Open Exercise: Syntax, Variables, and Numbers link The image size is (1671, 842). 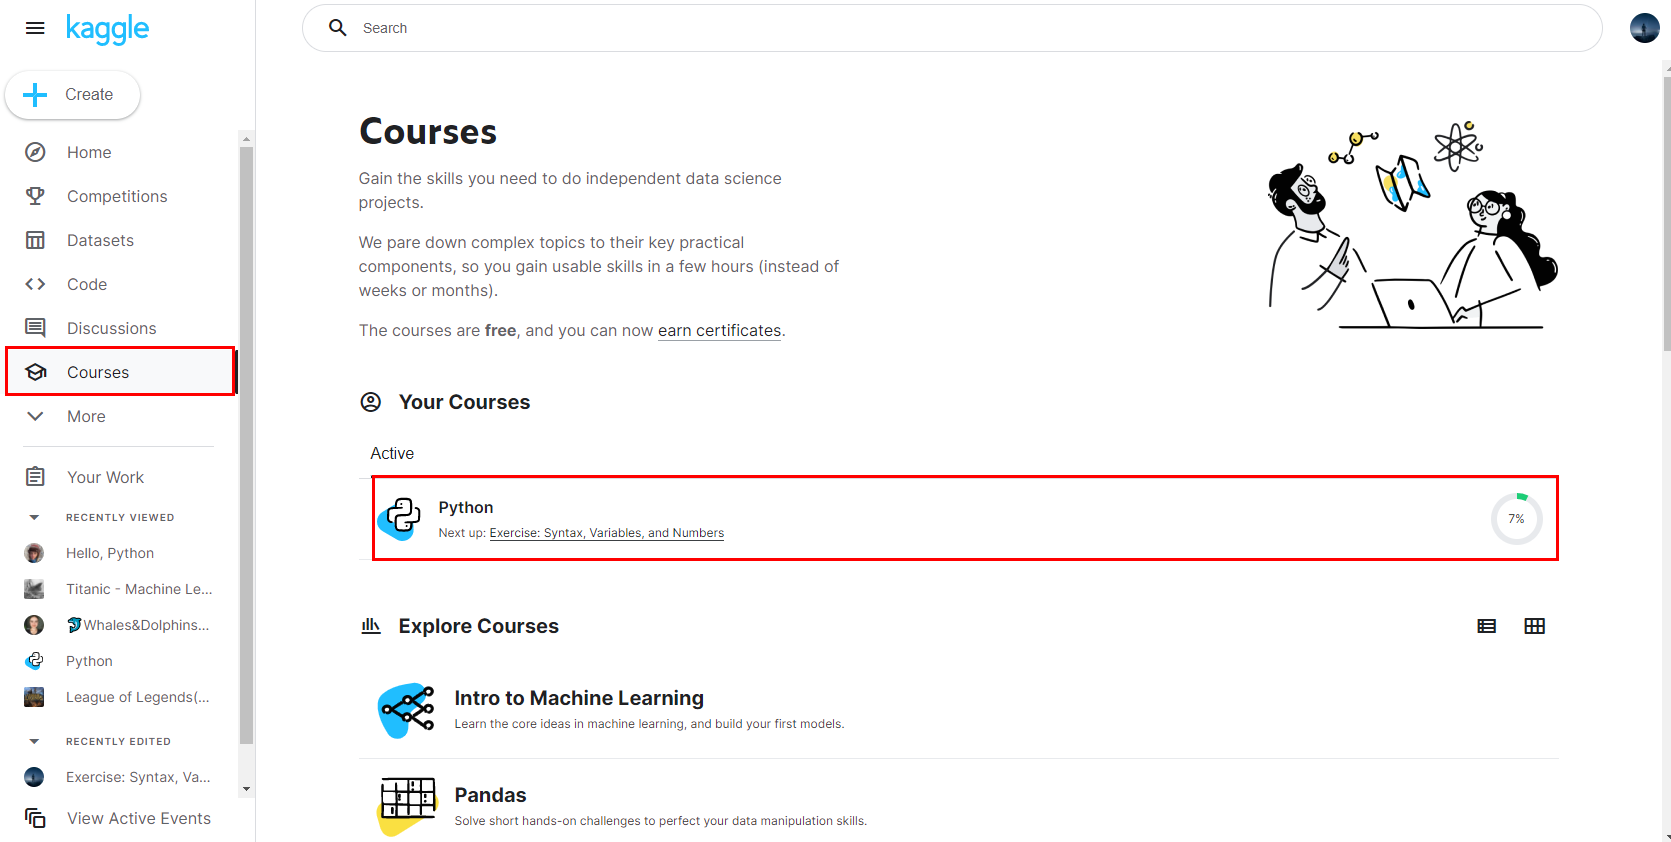[x=607, y=533]
